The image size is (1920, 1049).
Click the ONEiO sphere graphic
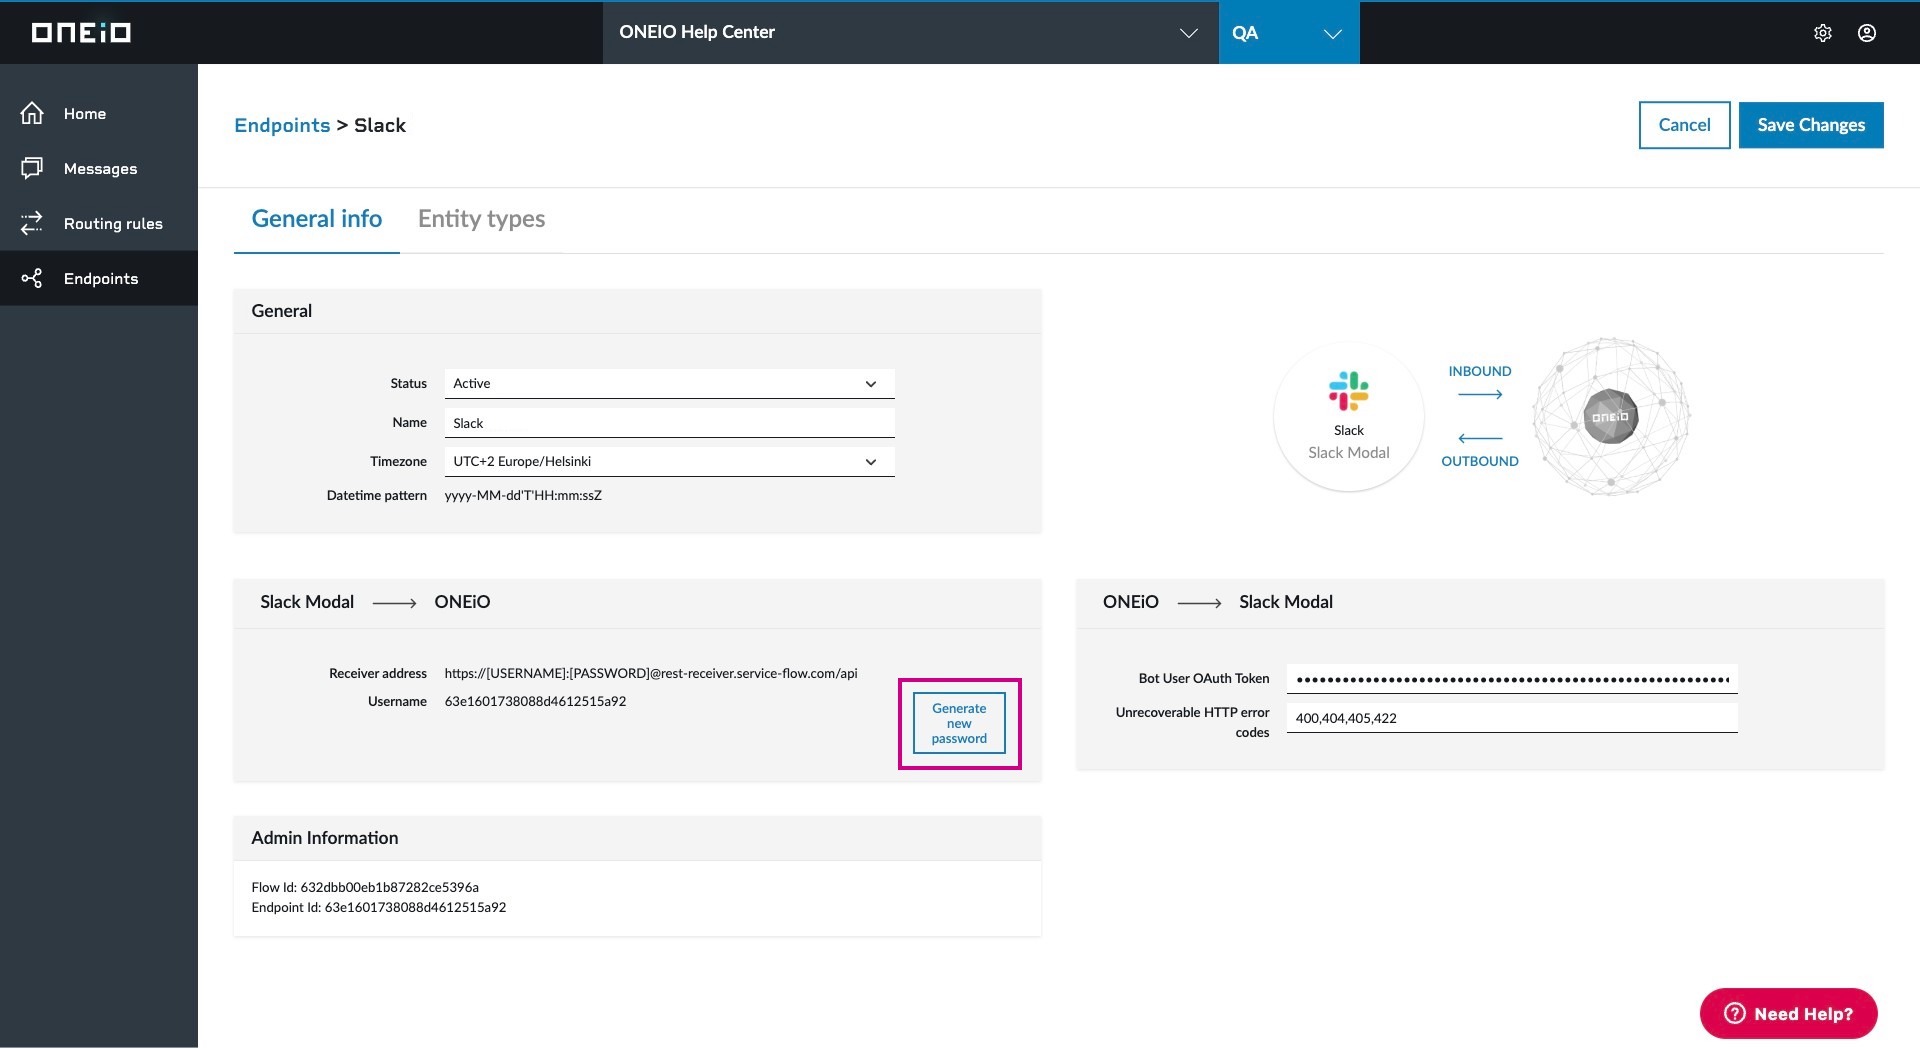coord(1610,417)
